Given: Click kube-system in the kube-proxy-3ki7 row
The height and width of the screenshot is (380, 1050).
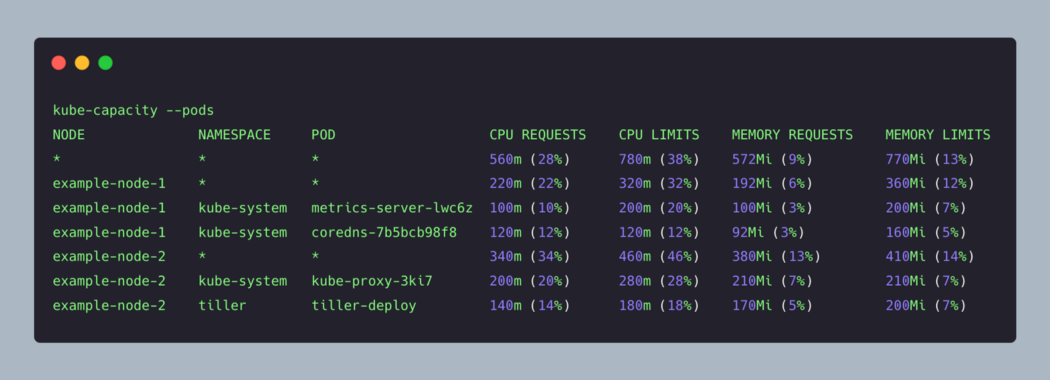Looking at the screenshot, I should [x=242, y=281].
